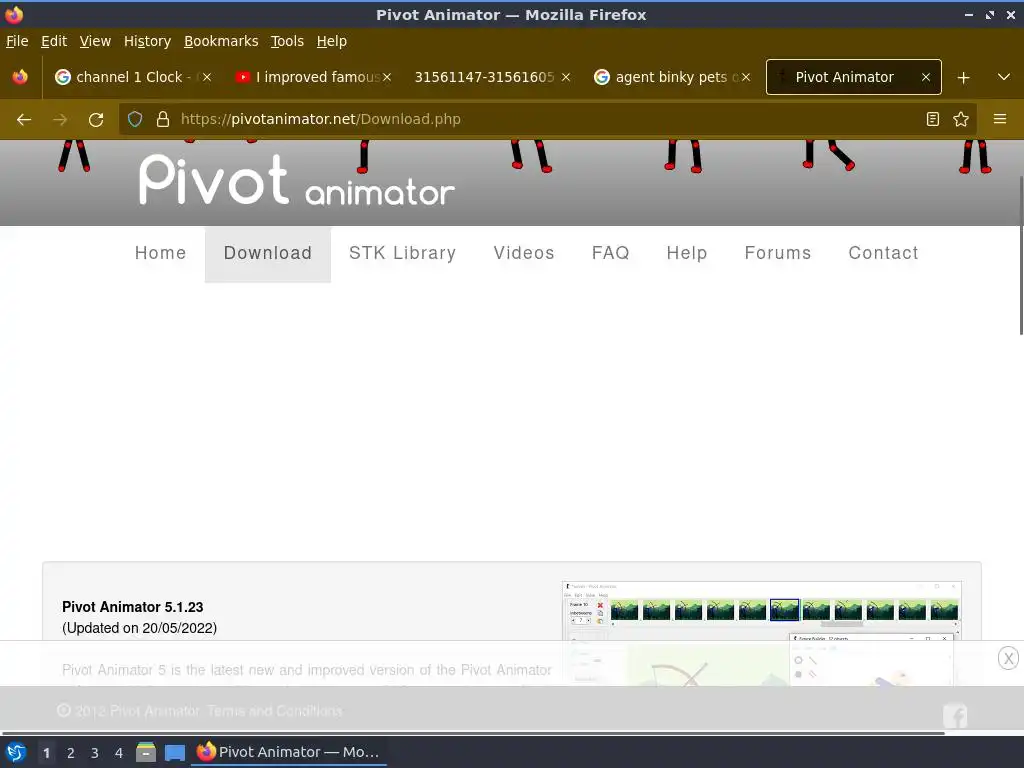1024x768 pixels.
Task: Click the Download nav link
Action: coord(268,253)
